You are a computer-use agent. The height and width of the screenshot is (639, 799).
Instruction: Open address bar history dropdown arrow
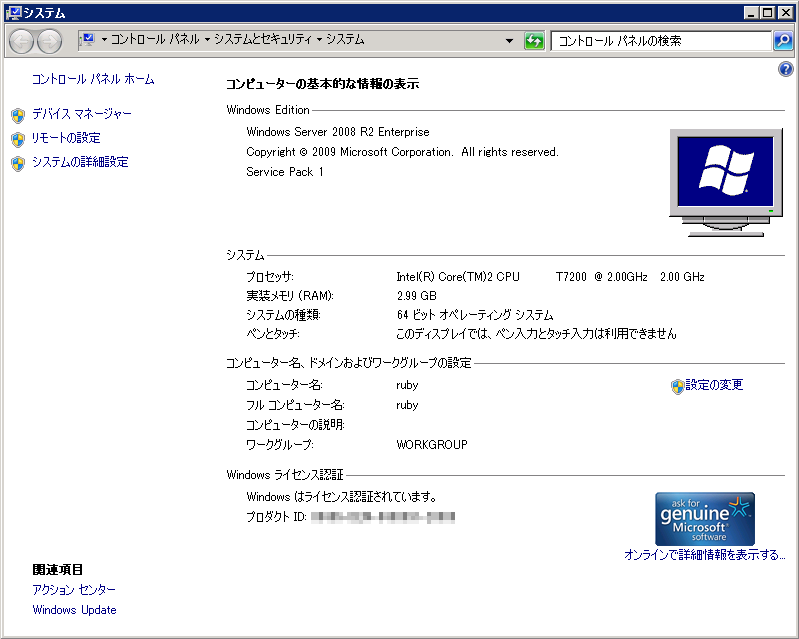(509, 41)
